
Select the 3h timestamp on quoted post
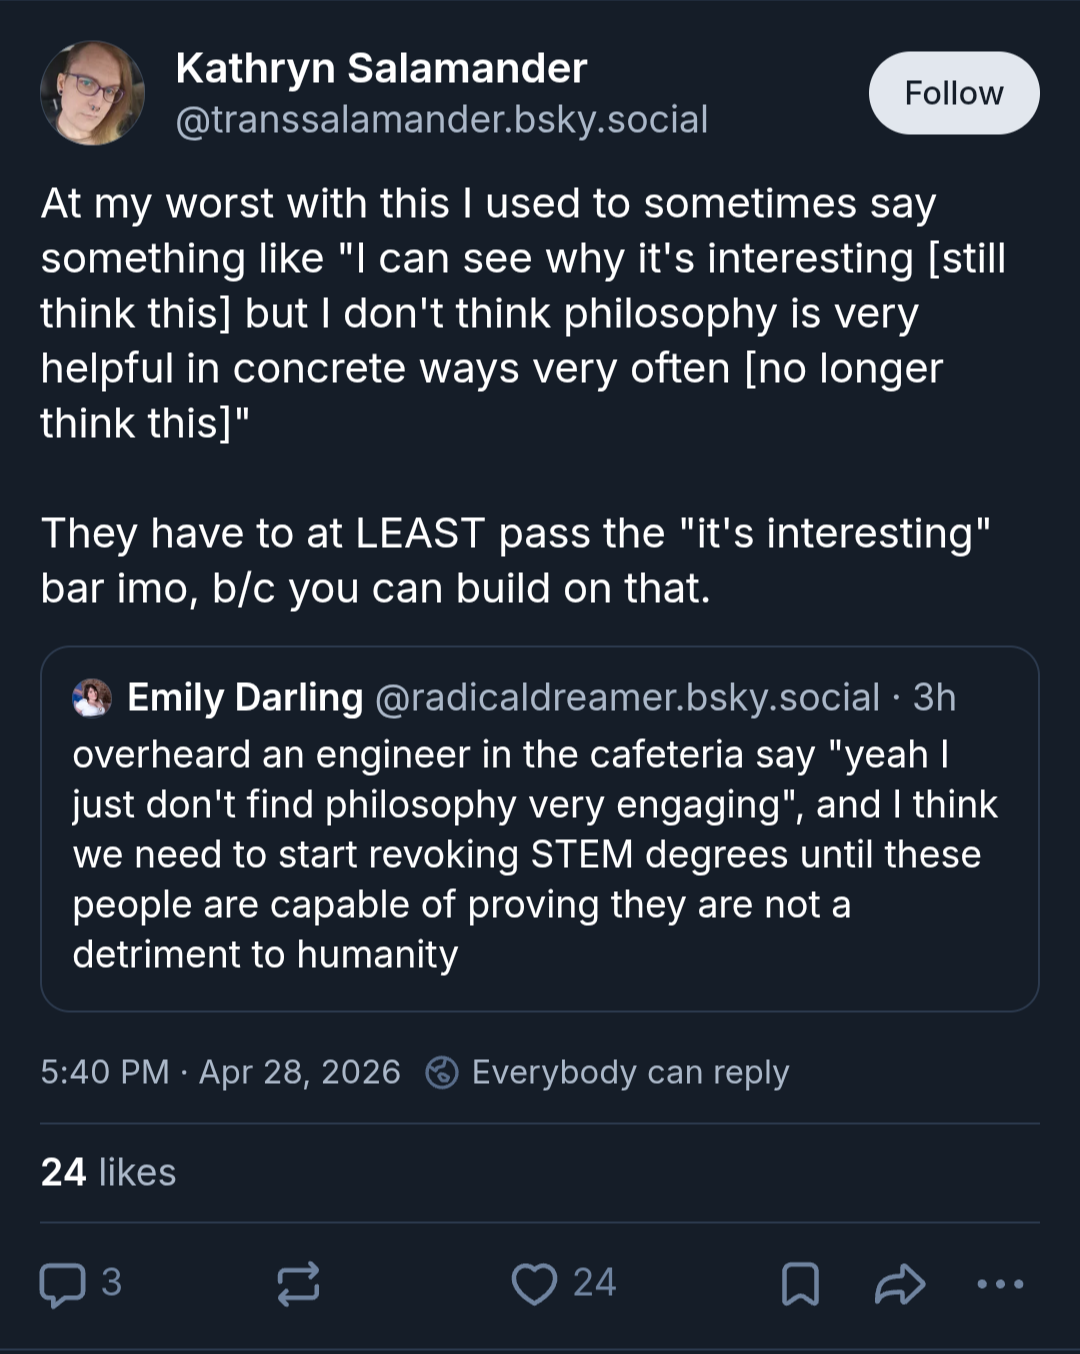pos(934,698)
